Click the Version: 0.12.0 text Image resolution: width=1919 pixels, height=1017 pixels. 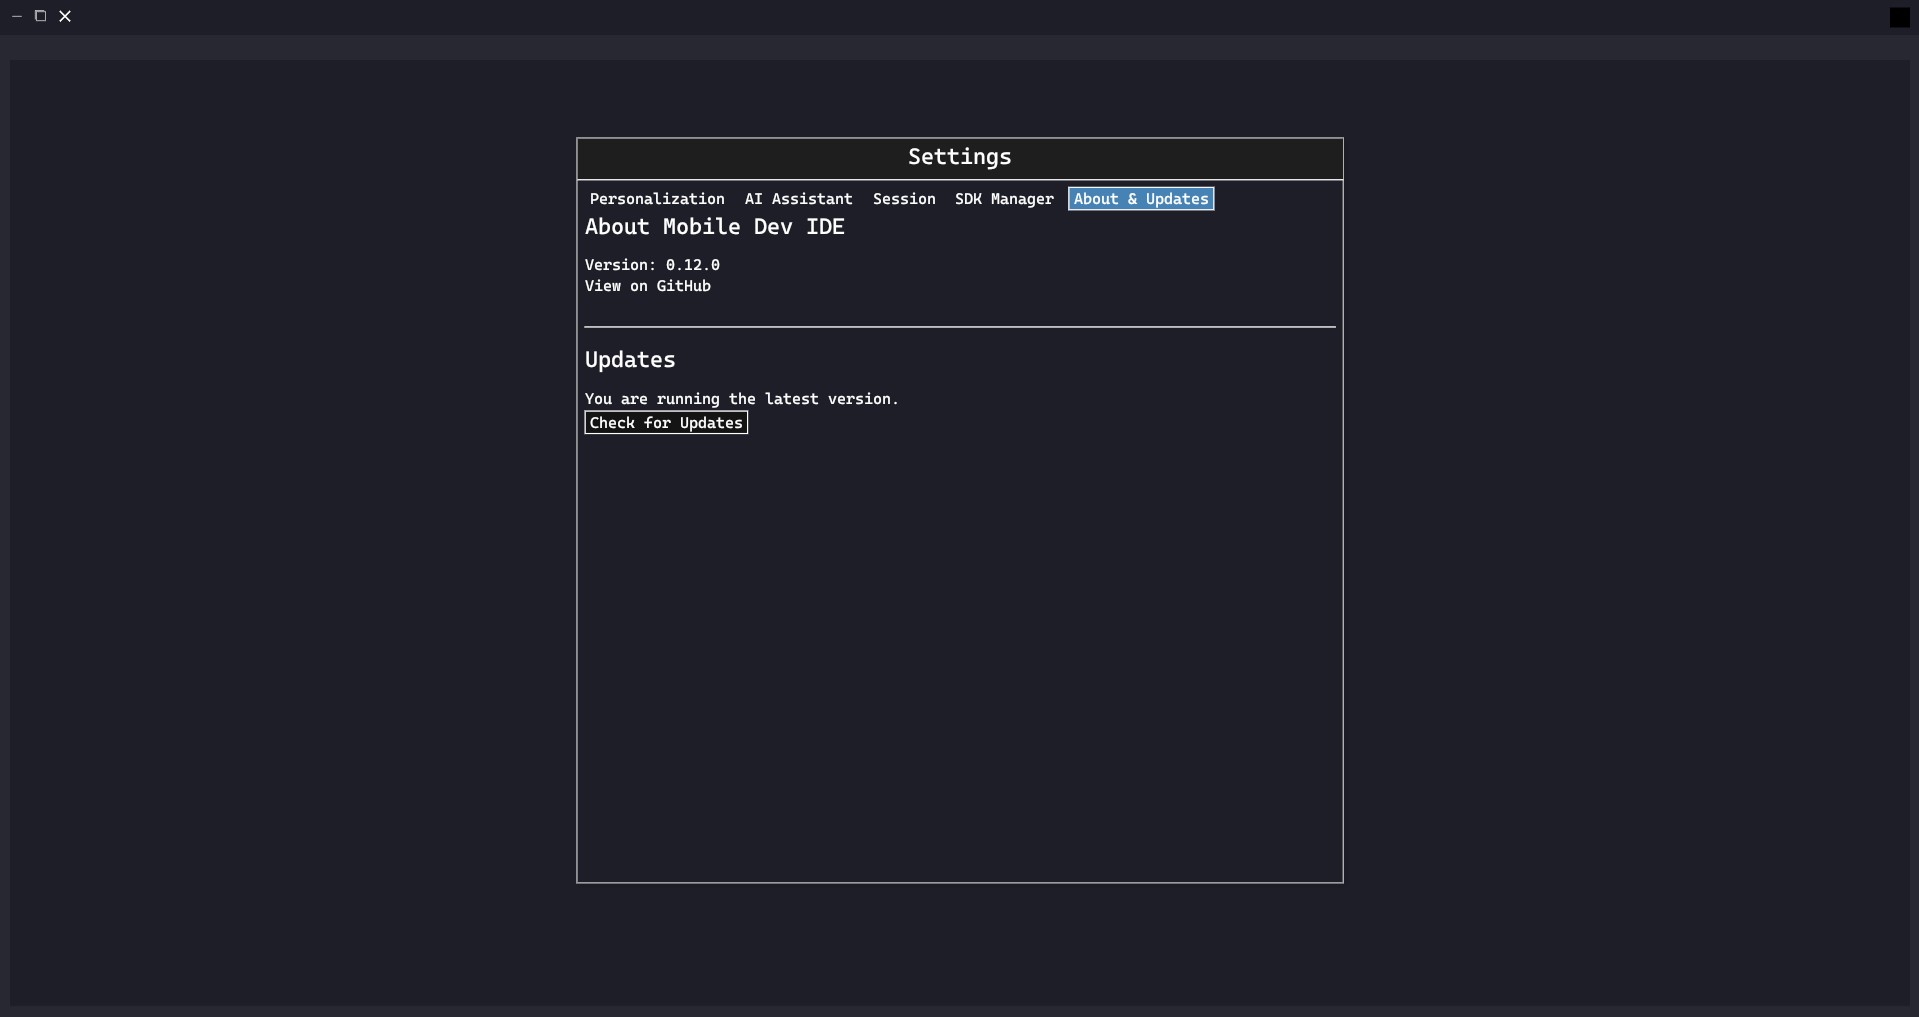(652, 265)
